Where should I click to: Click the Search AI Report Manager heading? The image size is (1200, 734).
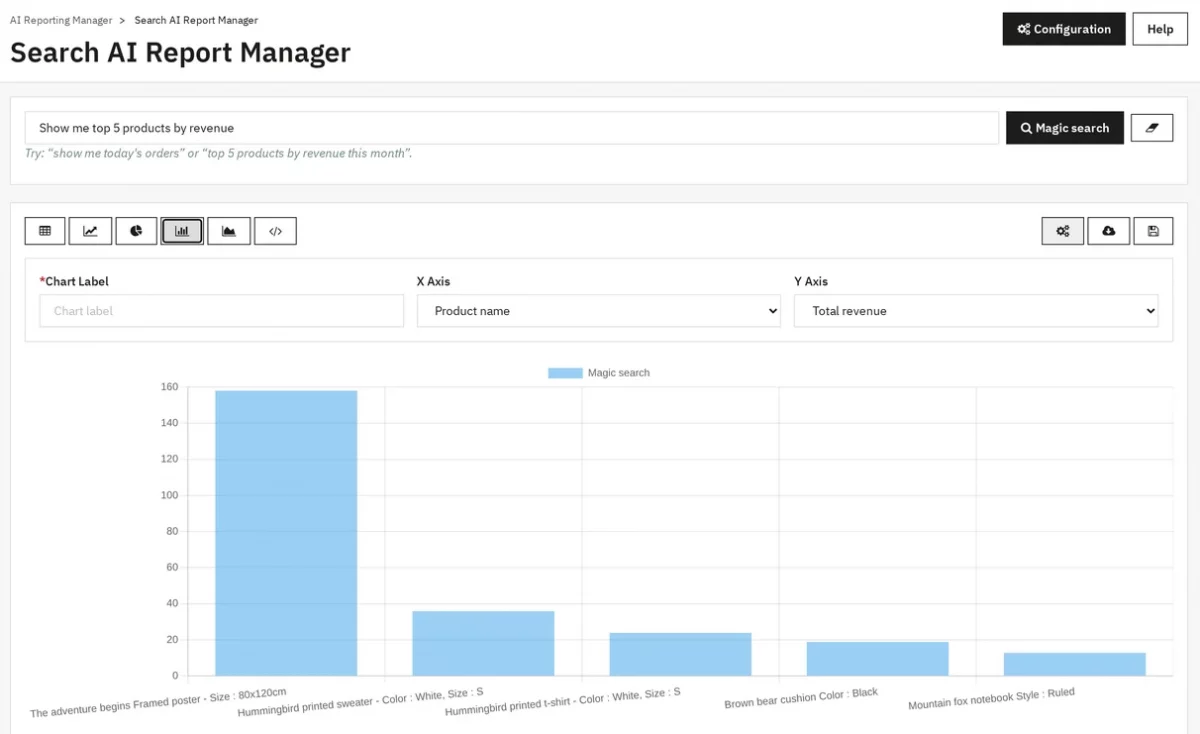click(x=180, y=52)
